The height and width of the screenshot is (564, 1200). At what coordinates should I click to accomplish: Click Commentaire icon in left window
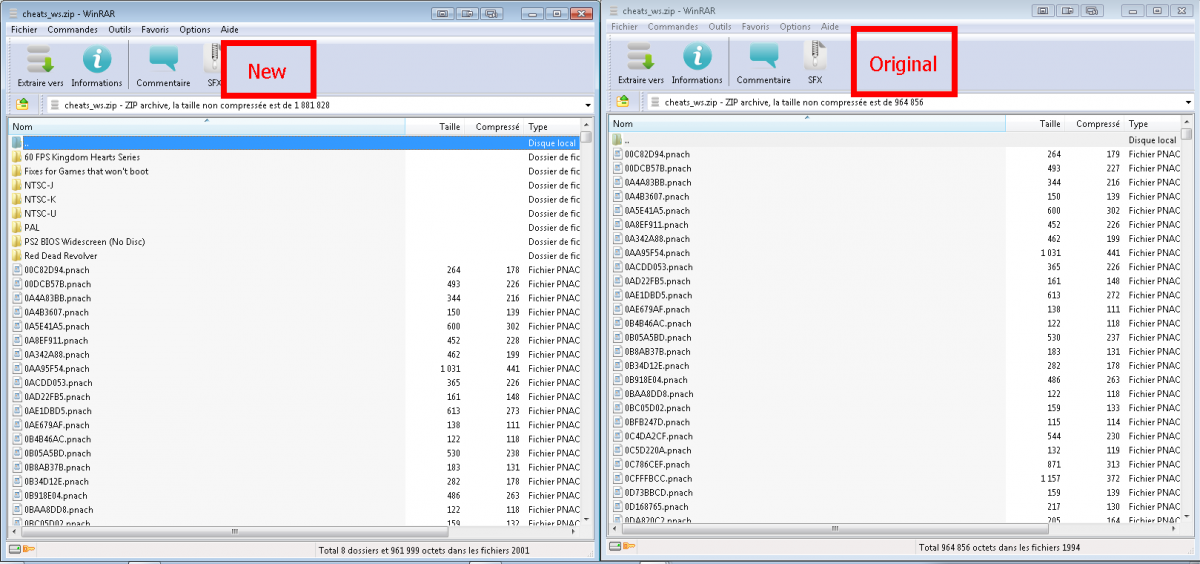pos(163,62)
